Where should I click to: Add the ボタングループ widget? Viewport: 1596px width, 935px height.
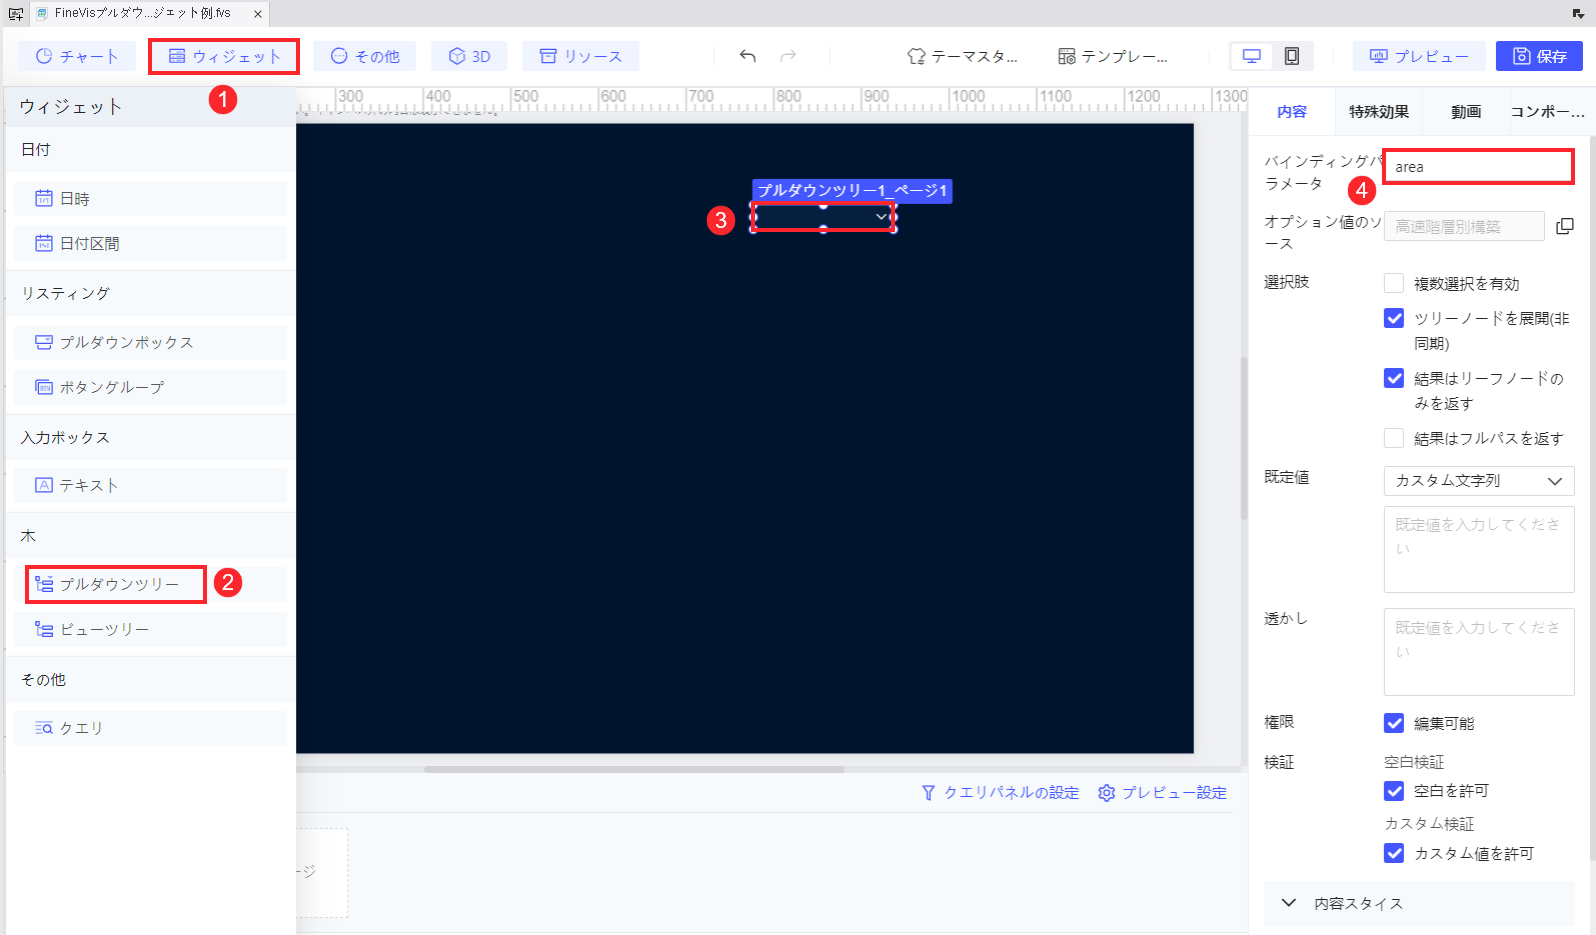pos(151,387)
